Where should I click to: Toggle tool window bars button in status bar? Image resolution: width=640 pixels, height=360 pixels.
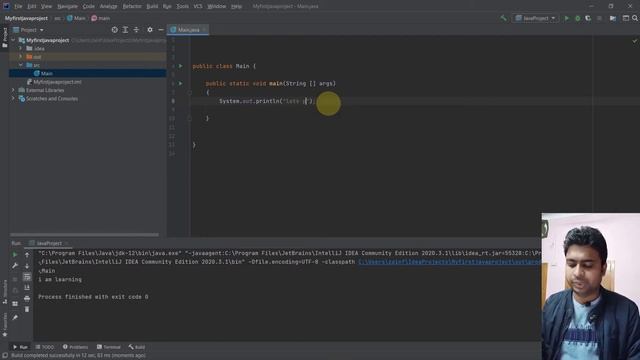tap(4, 356)
